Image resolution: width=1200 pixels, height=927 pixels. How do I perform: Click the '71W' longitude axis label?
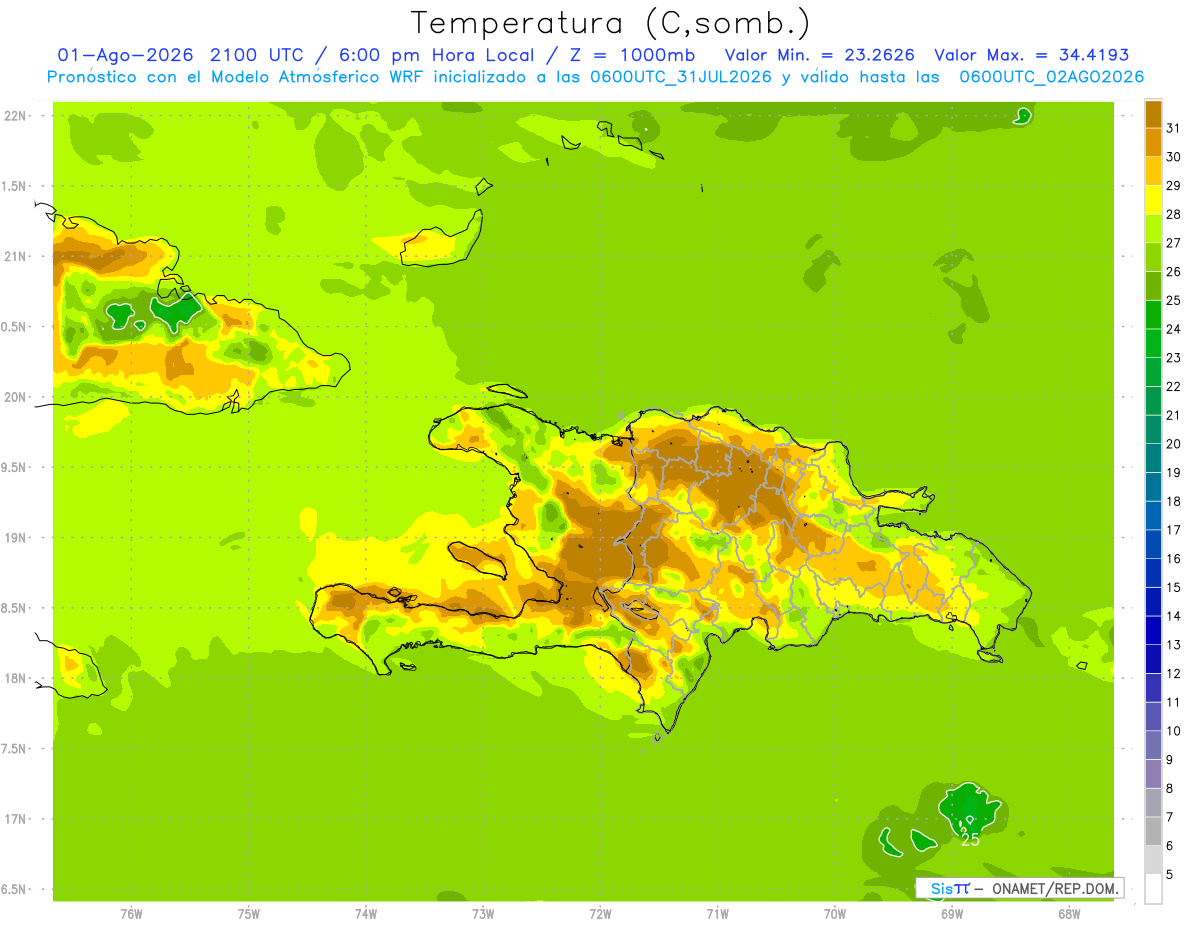[717, 914]
